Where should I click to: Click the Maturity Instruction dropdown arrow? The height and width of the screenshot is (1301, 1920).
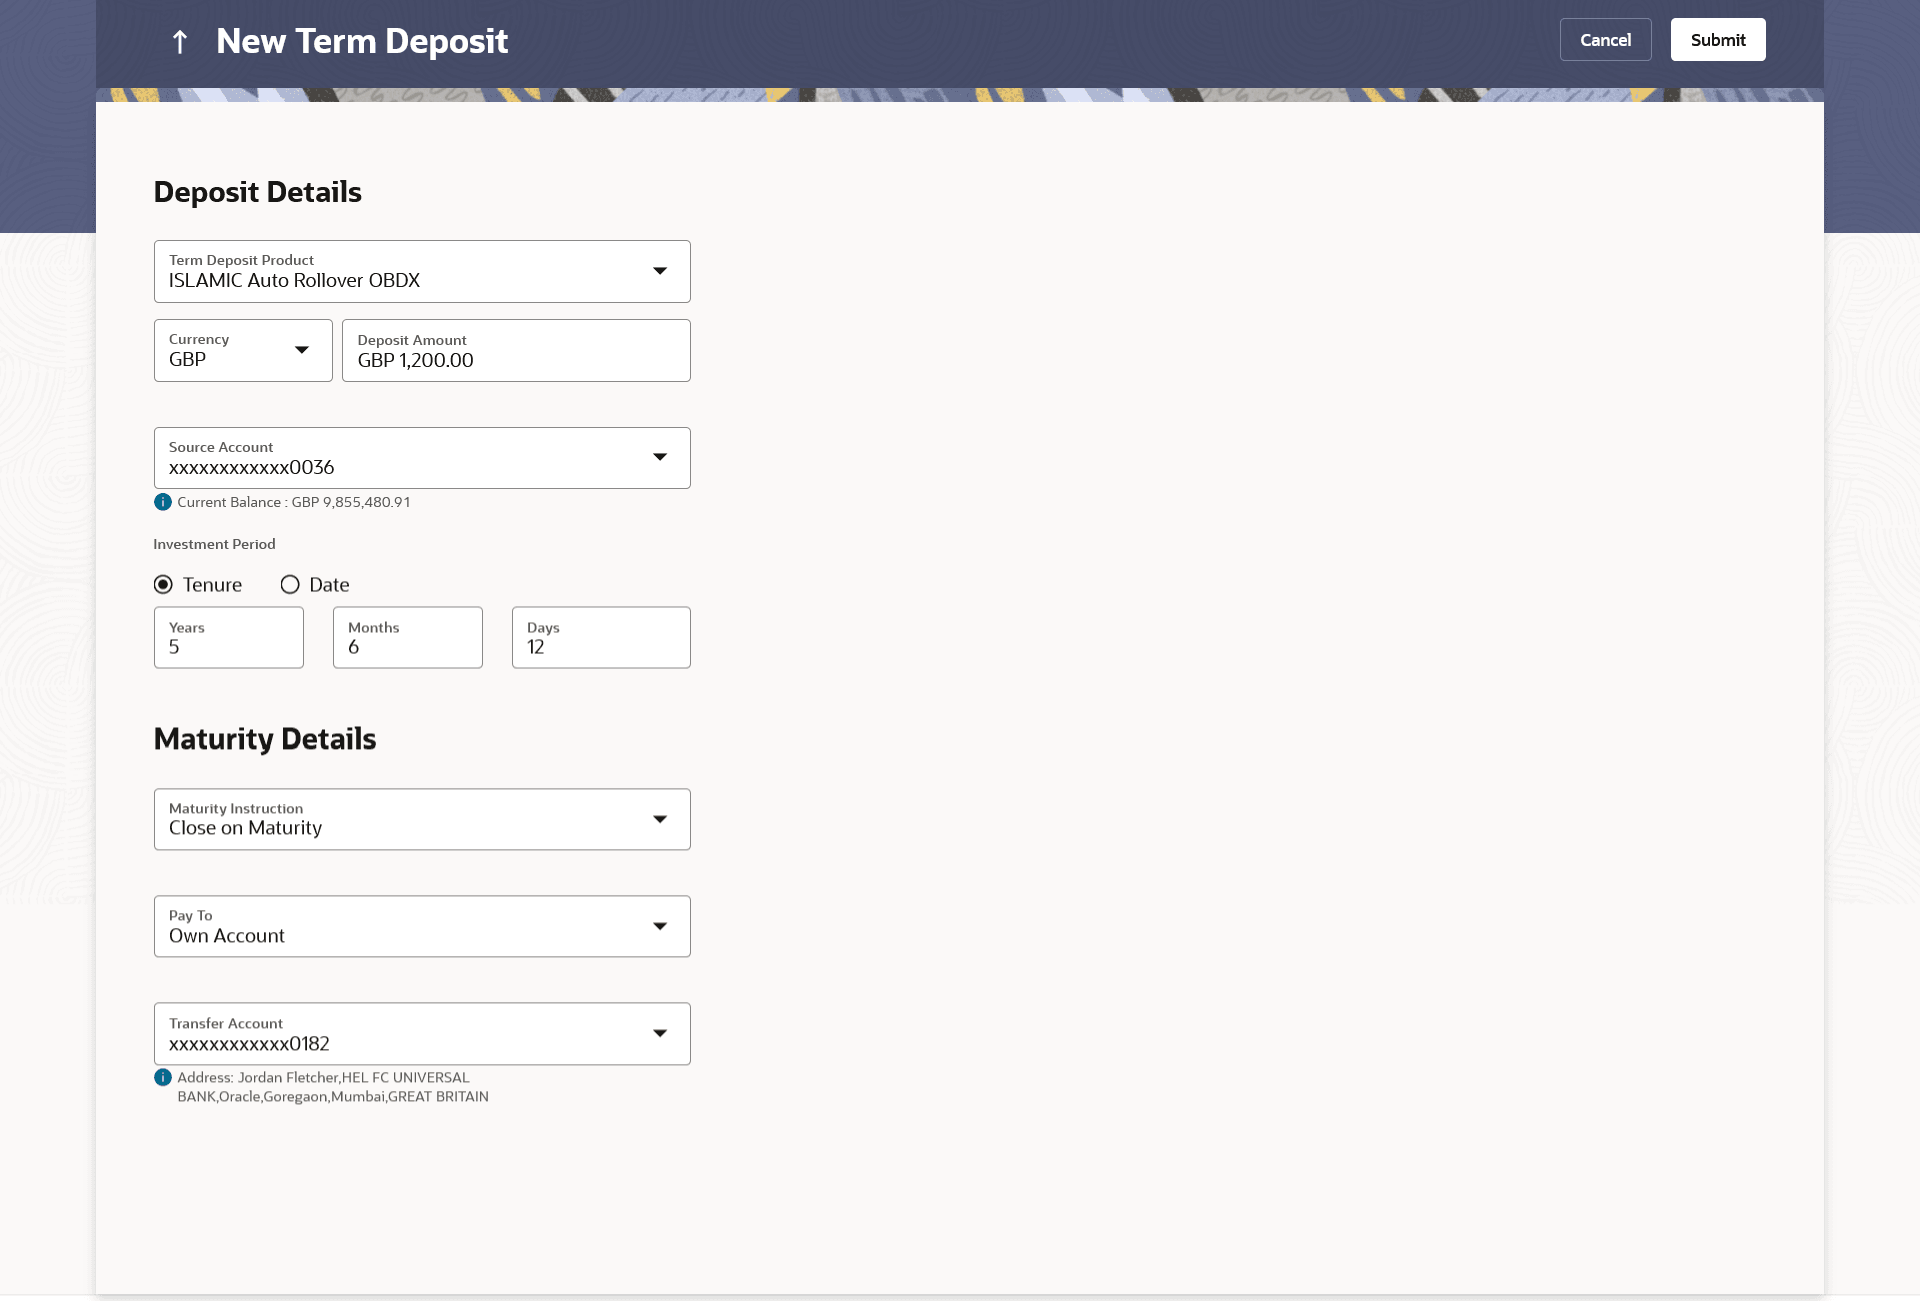tap(660, 819)
